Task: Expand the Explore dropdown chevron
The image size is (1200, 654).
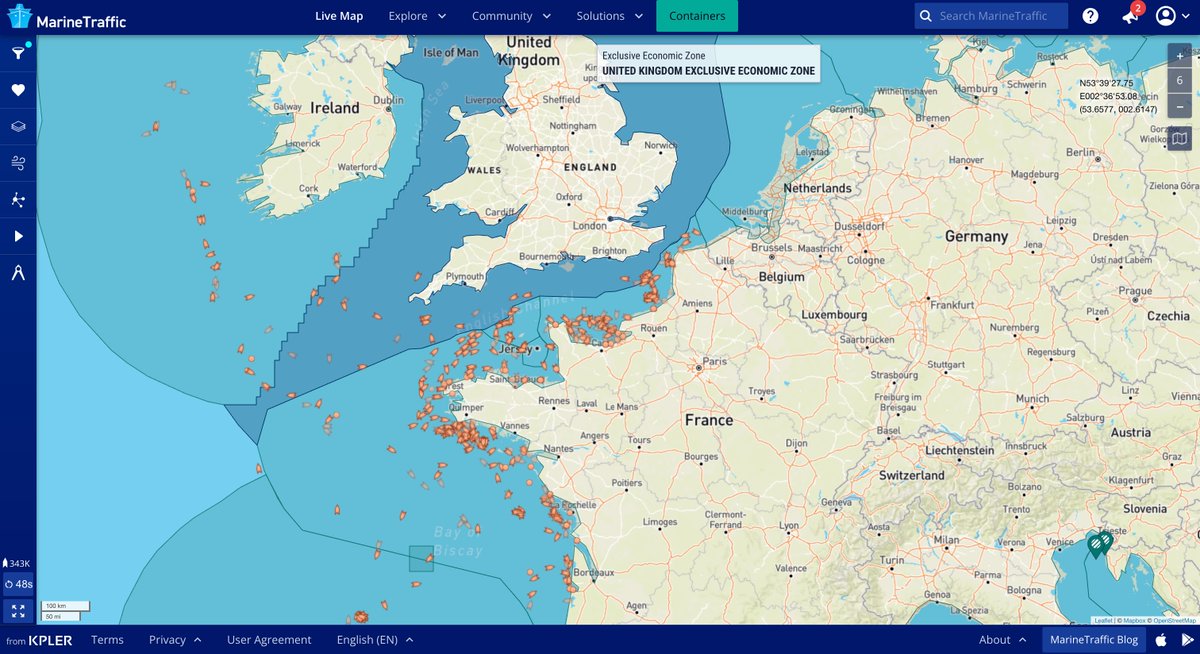Action: coord(441,16)
